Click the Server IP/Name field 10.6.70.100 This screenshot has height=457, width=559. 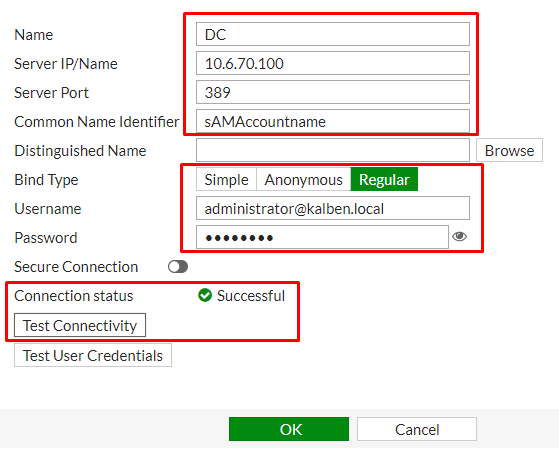tap(333, 63)
